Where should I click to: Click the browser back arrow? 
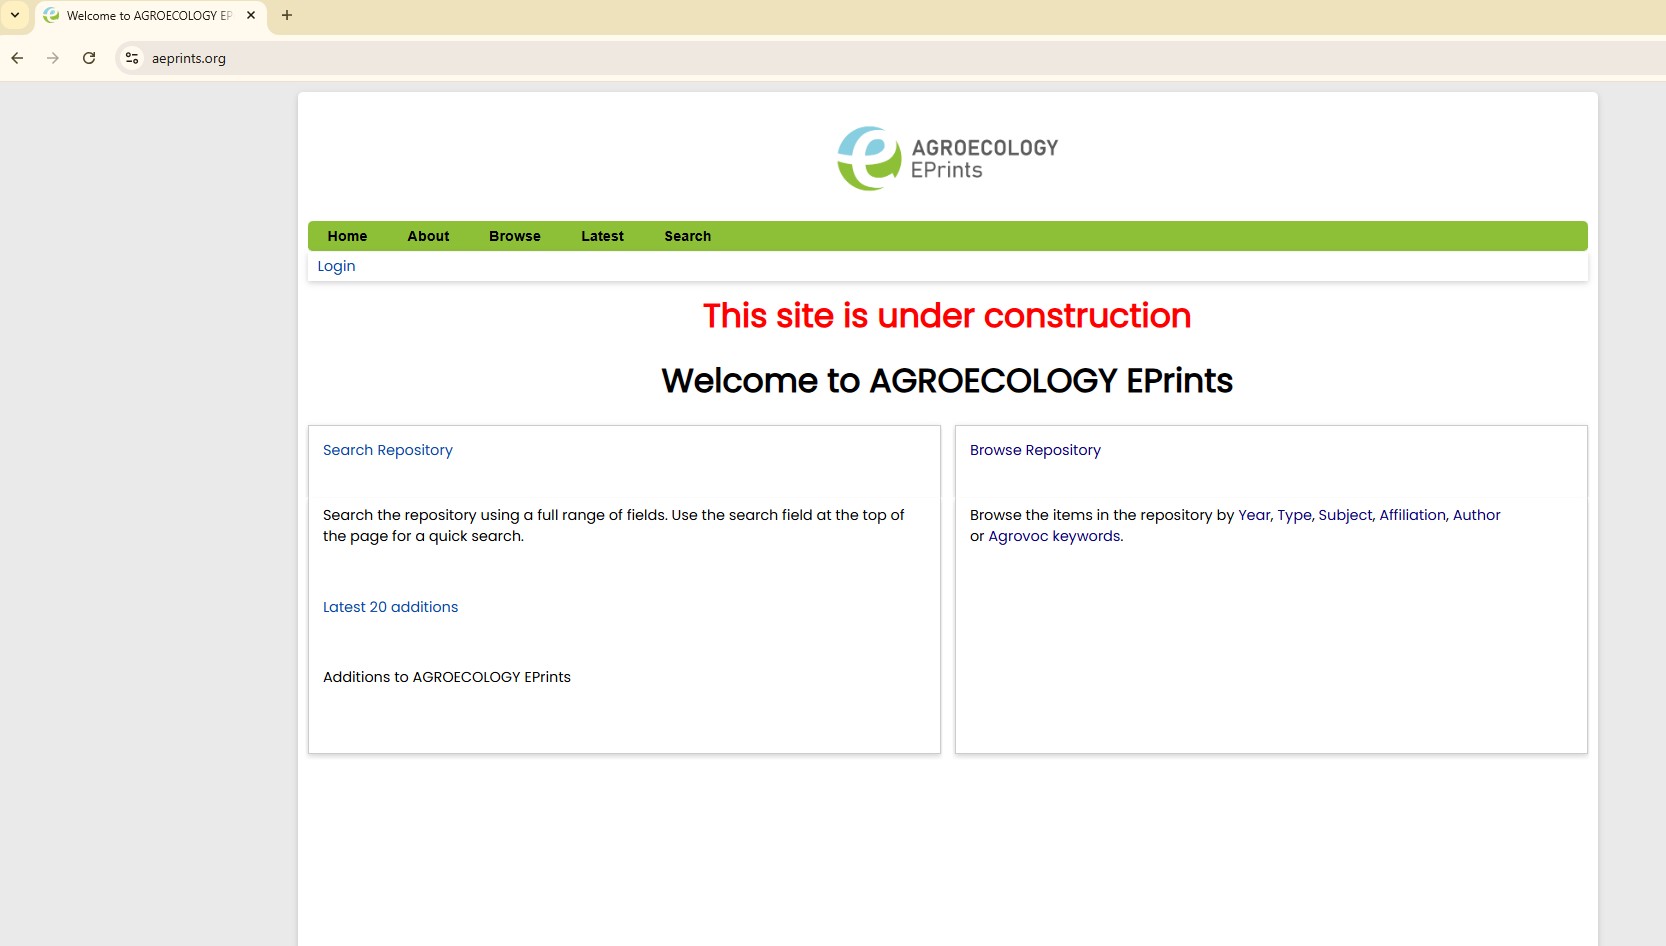click(x=17, y=58)
